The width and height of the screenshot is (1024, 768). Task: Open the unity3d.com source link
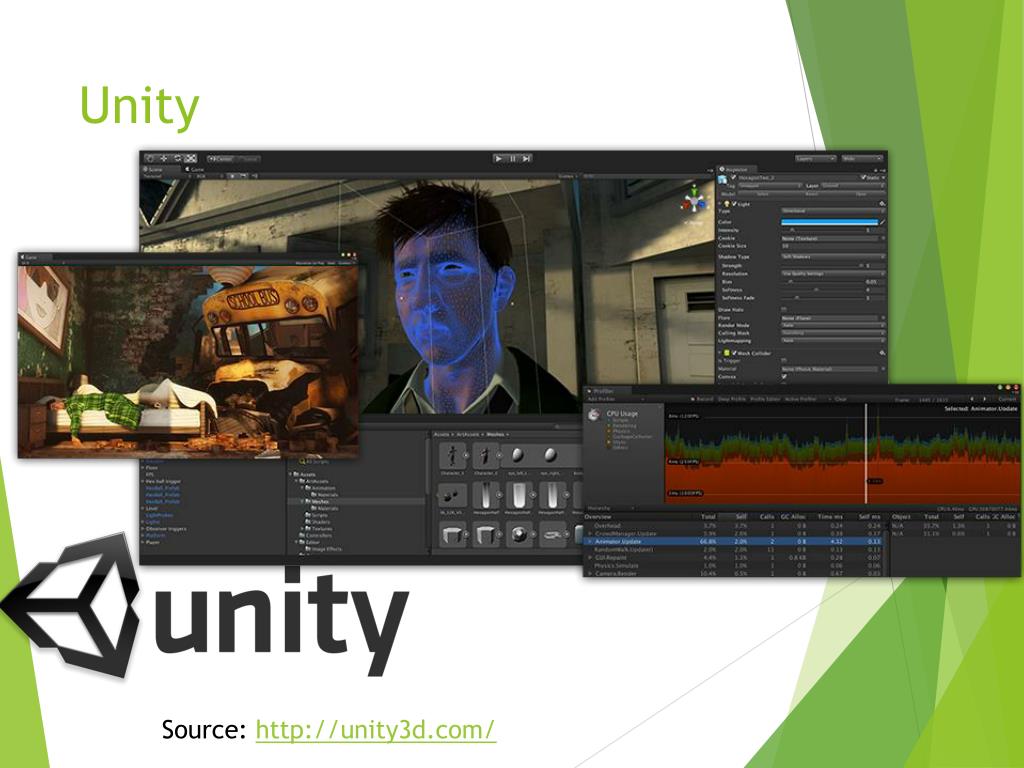click(x=376, y=729)
